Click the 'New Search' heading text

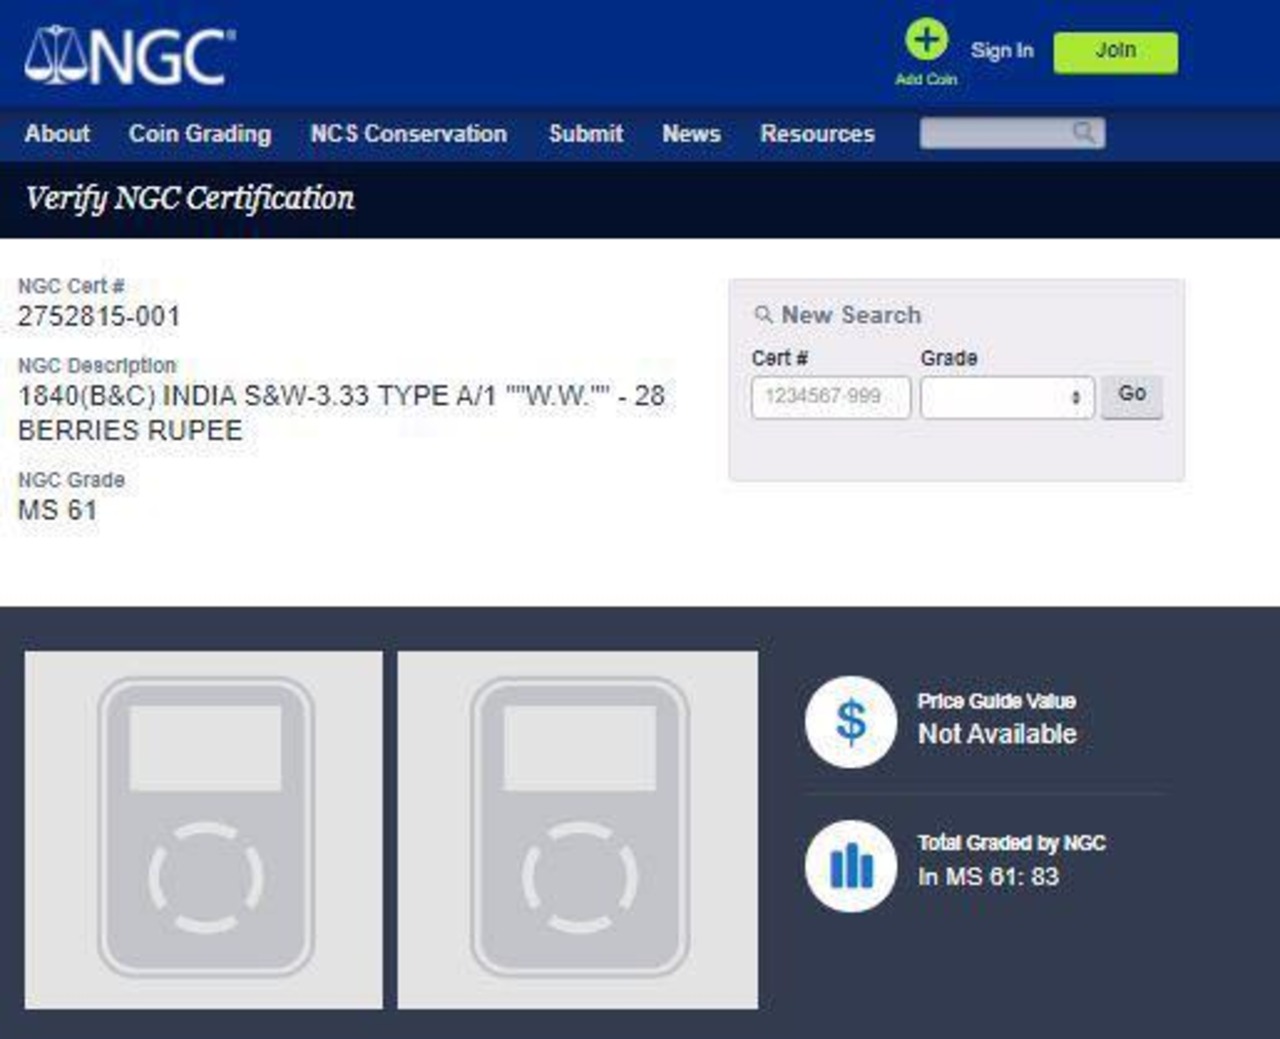pos(851,315)
